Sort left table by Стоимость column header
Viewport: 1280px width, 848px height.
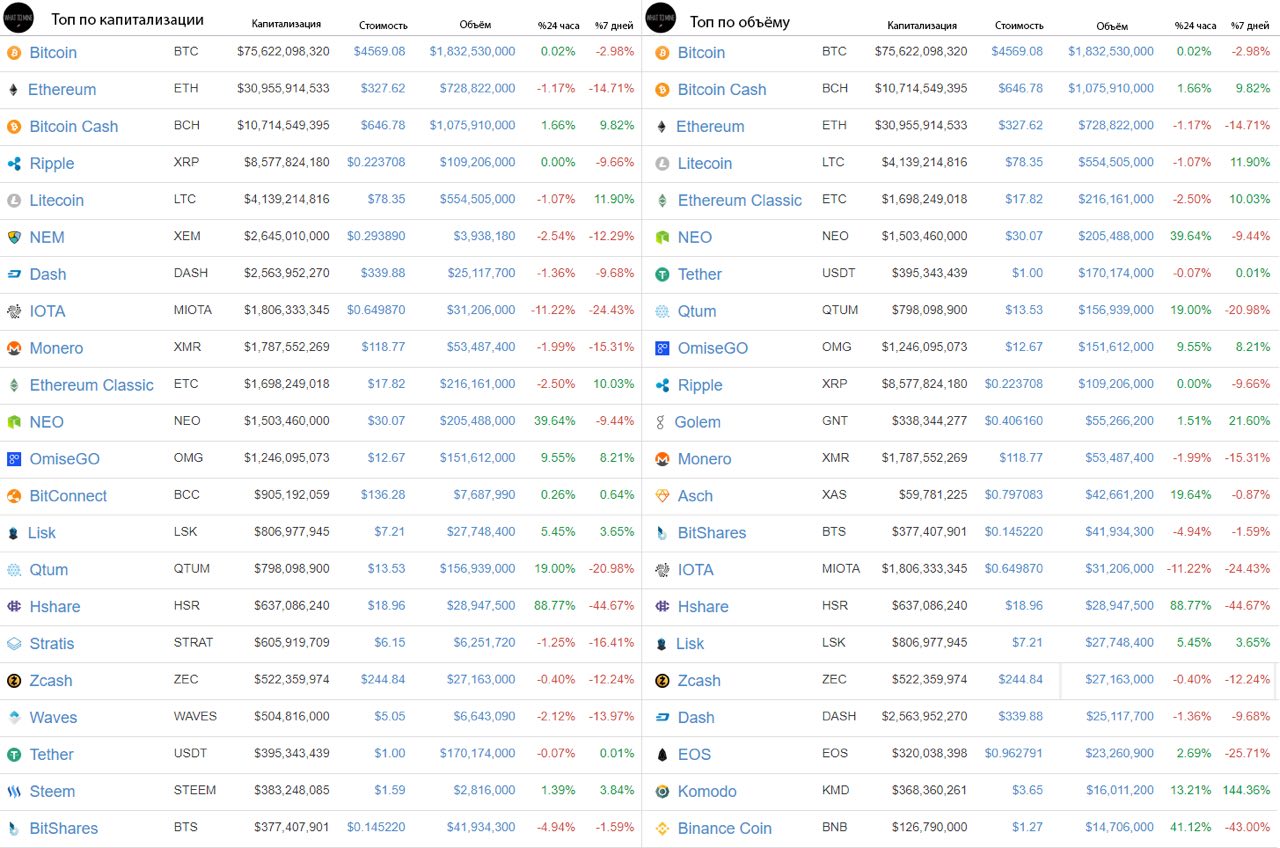(383, 25)
